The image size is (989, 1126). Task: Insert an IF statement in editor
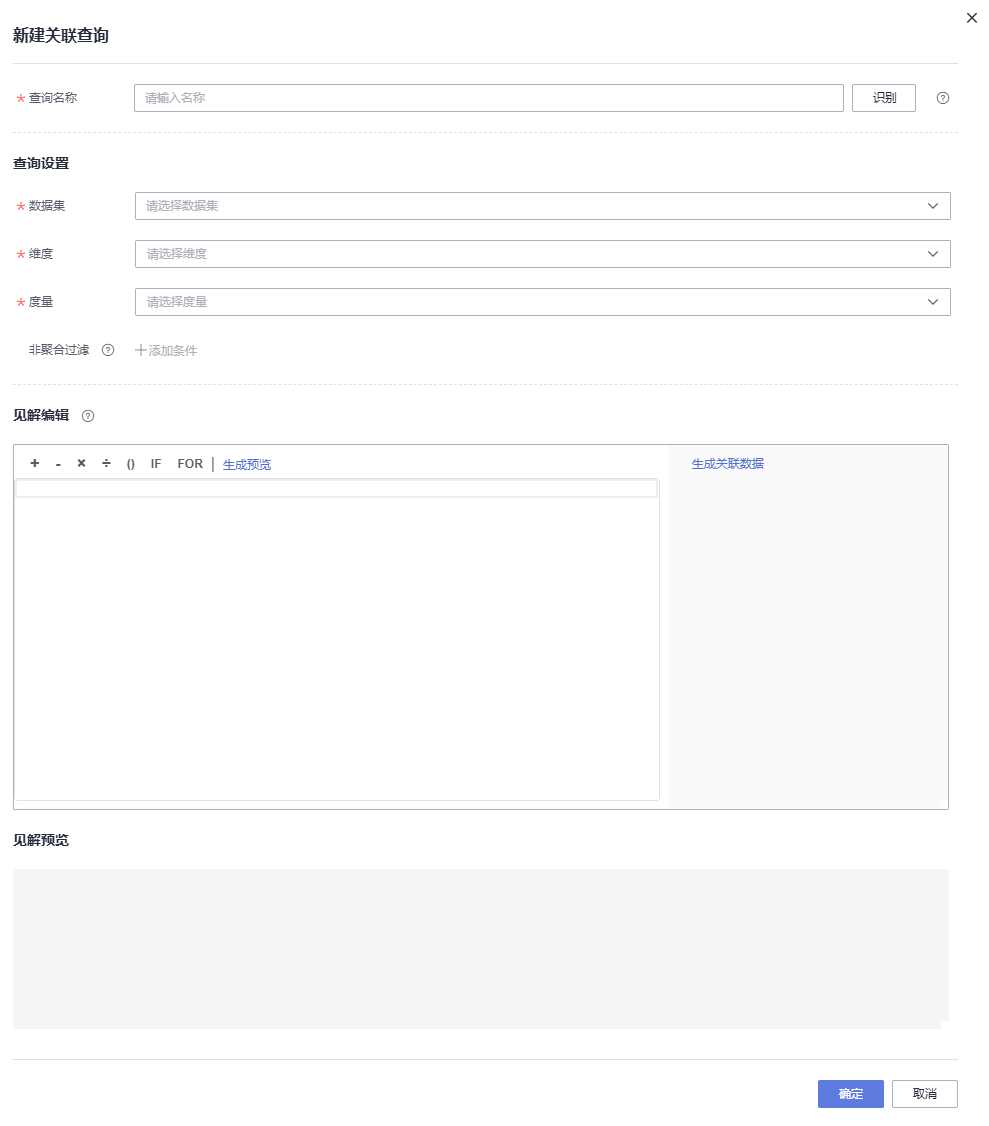coord(156,464)
